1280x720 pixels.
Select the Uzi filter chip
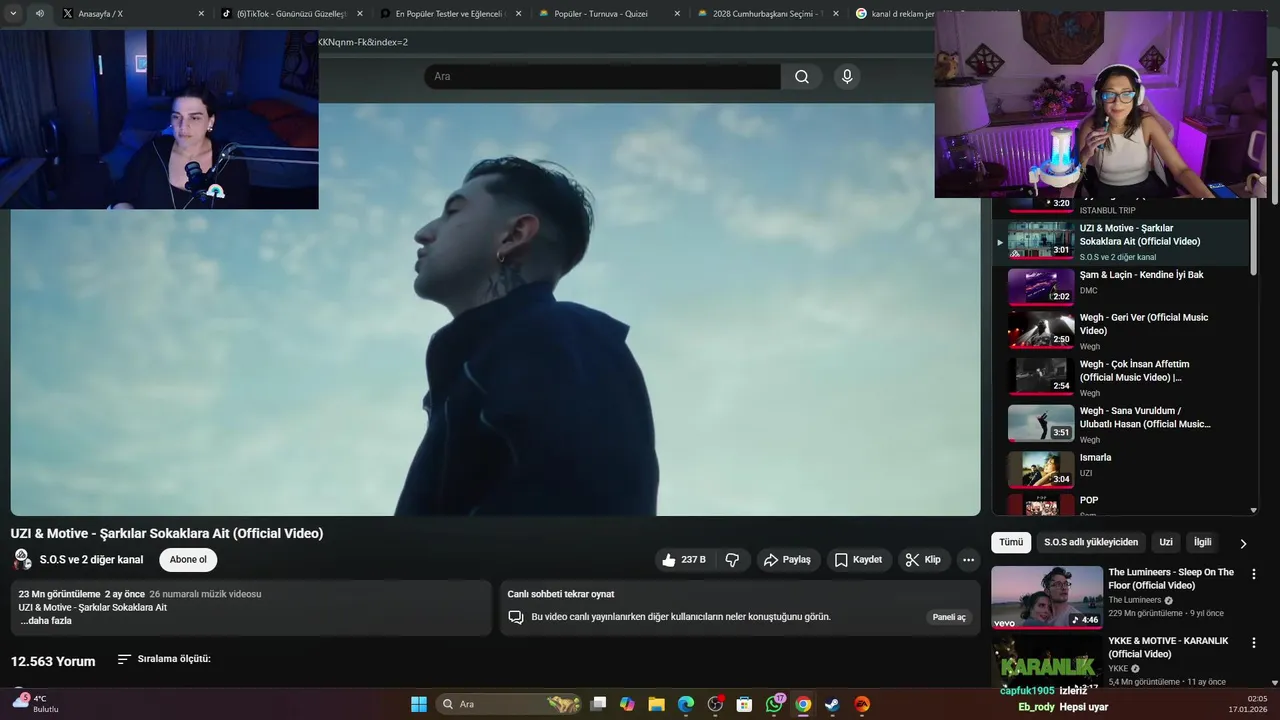1166,542
